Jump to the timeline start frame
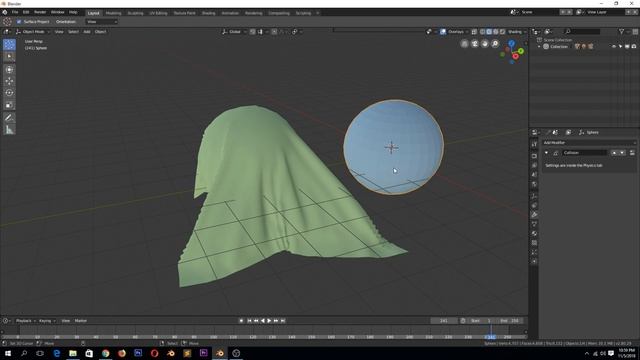Image resolution: width=640 pixels, height=360 pixels. pos(249,321)
